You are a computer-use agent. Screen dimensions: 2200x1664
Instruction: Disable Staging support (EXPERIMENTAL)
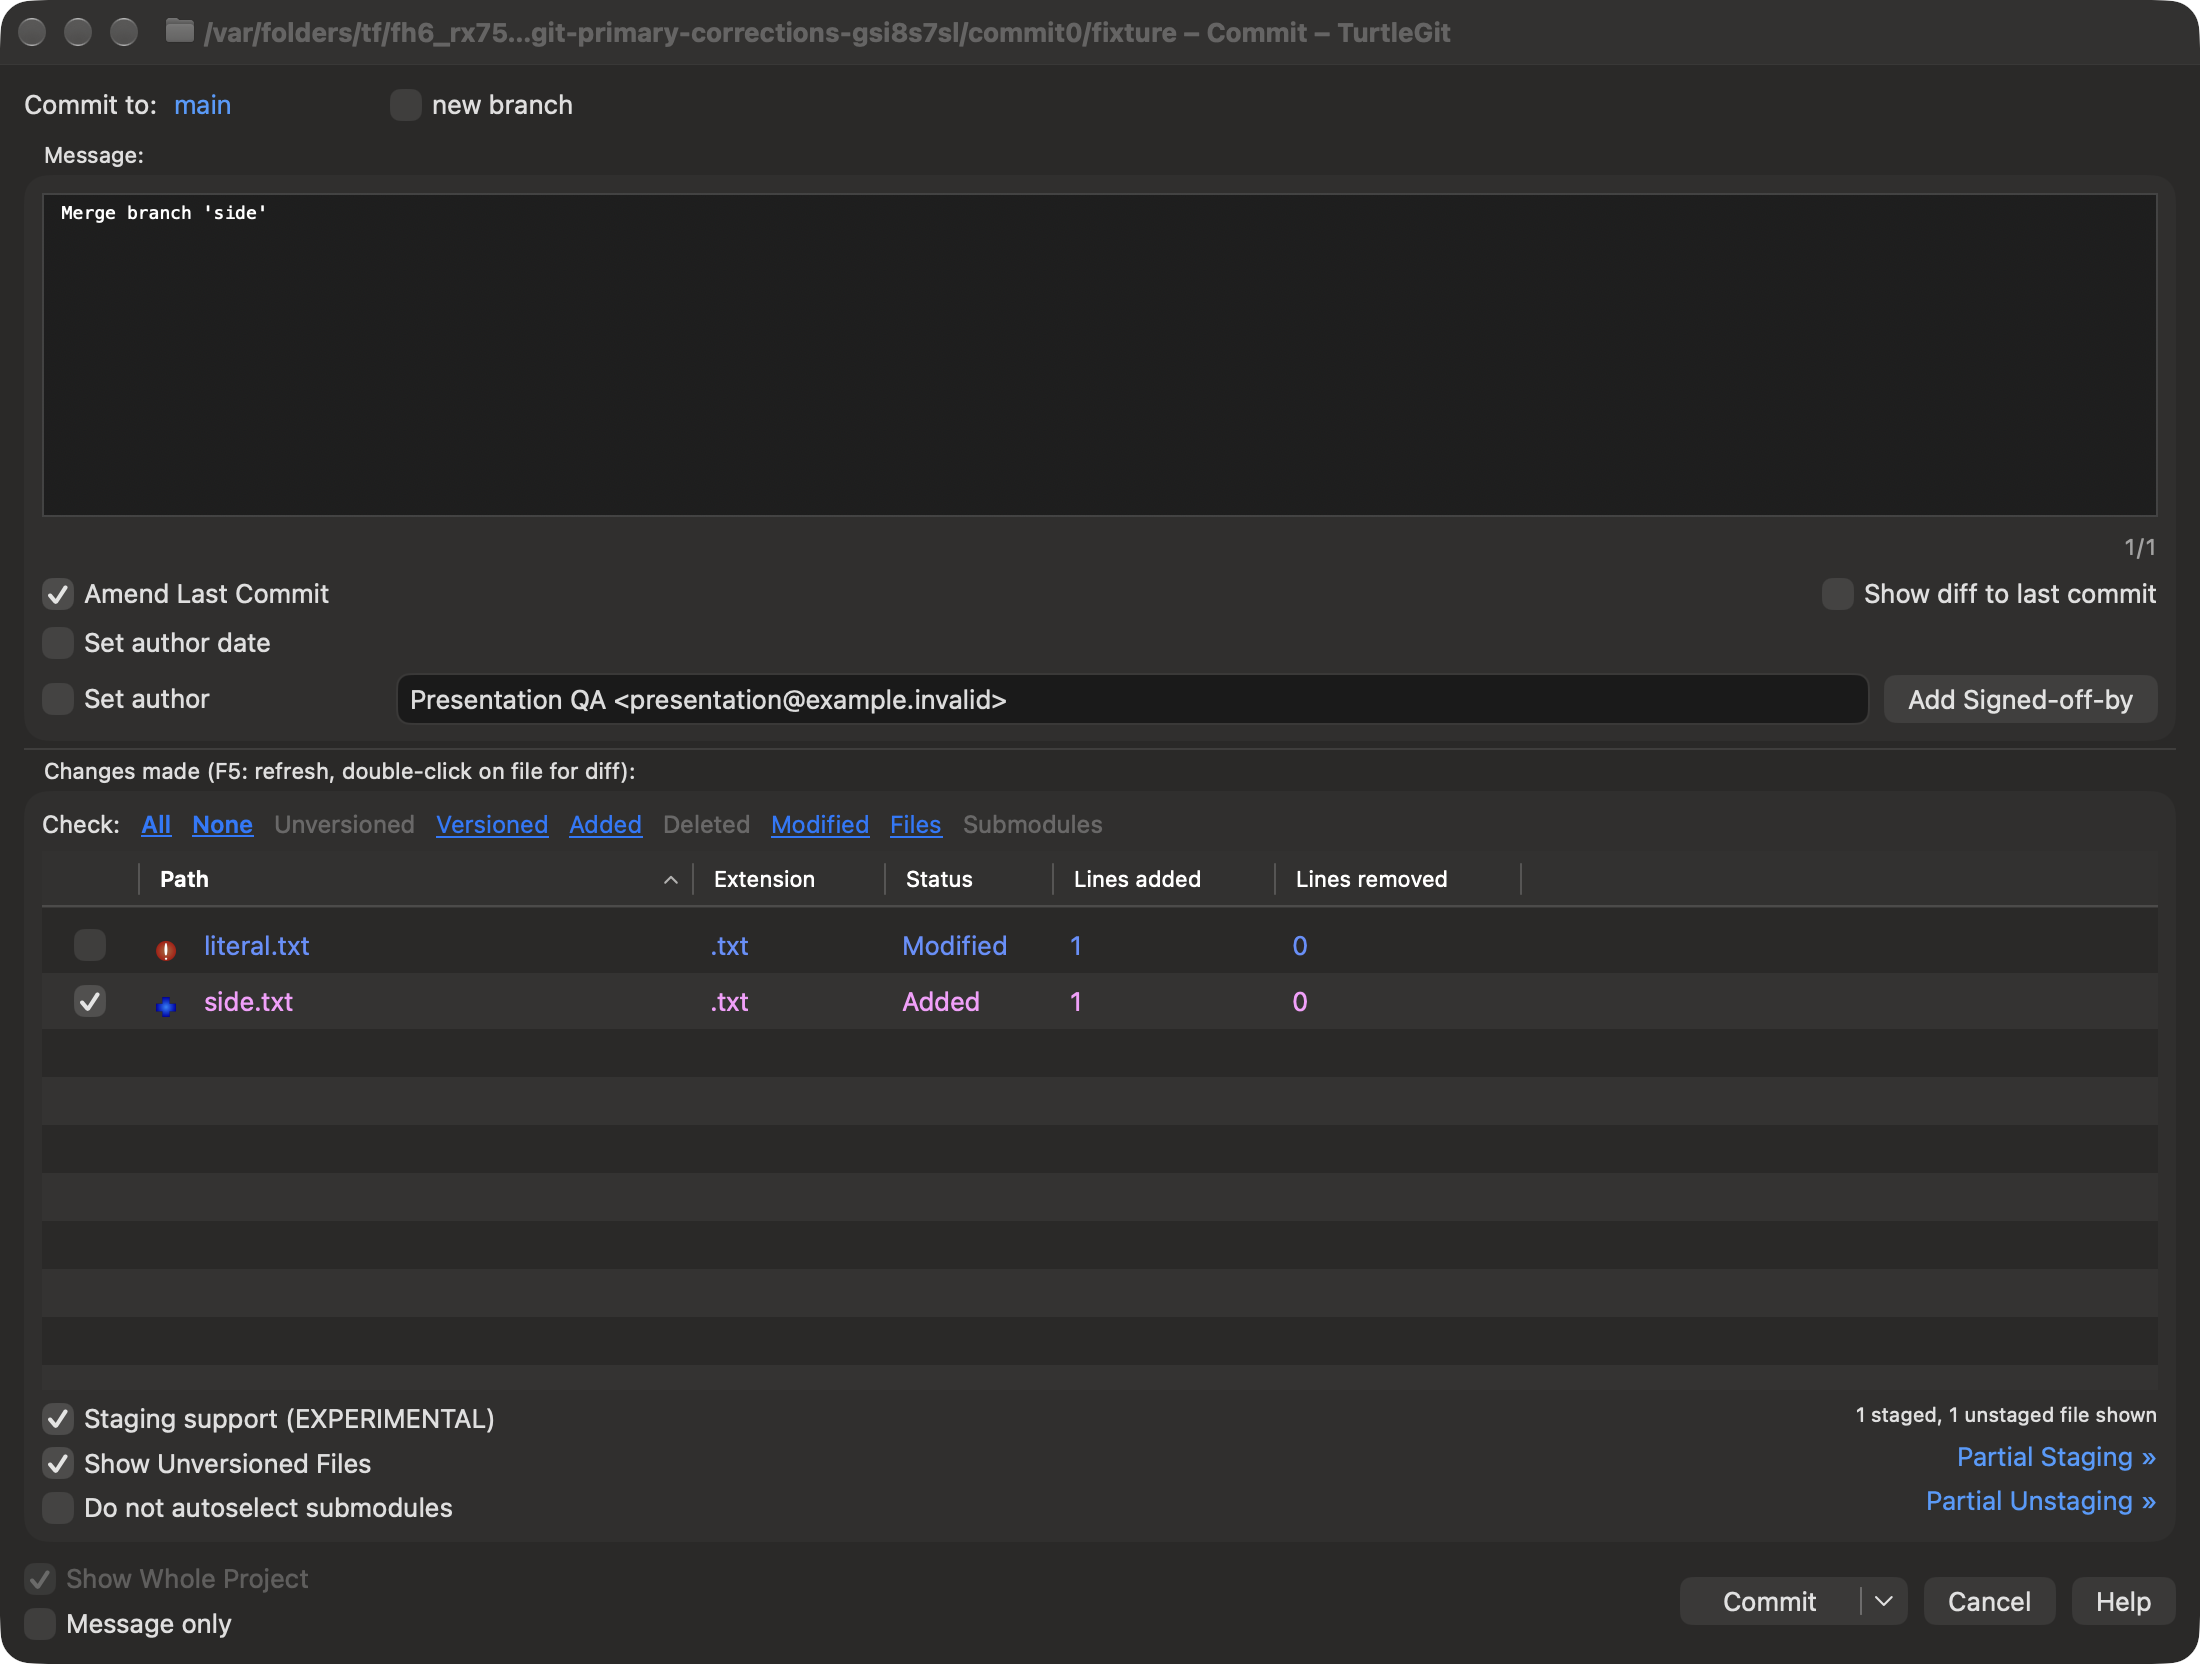click(58, 1419)
